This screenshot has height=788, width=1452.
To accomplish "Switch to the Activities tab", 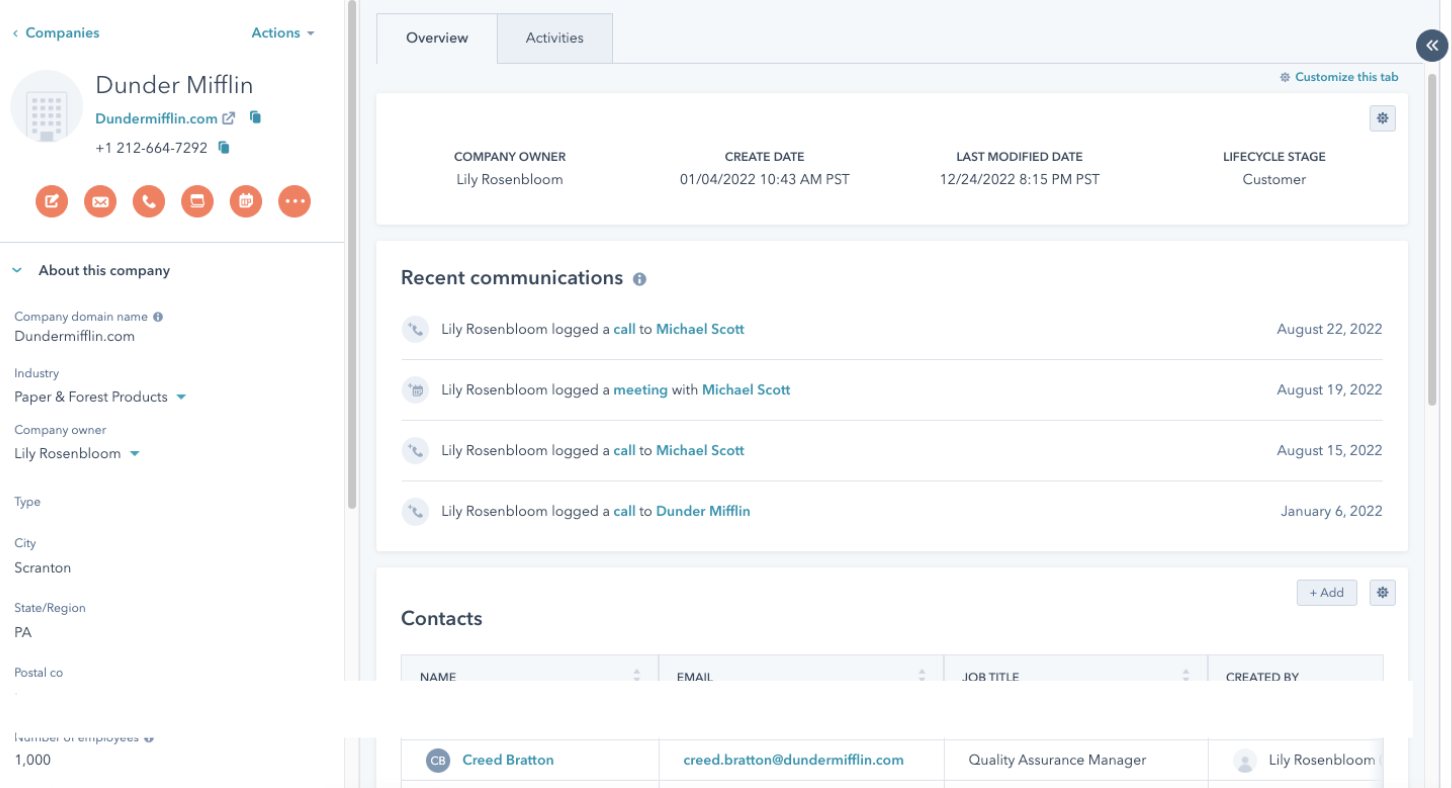I will tap(555, 38).
